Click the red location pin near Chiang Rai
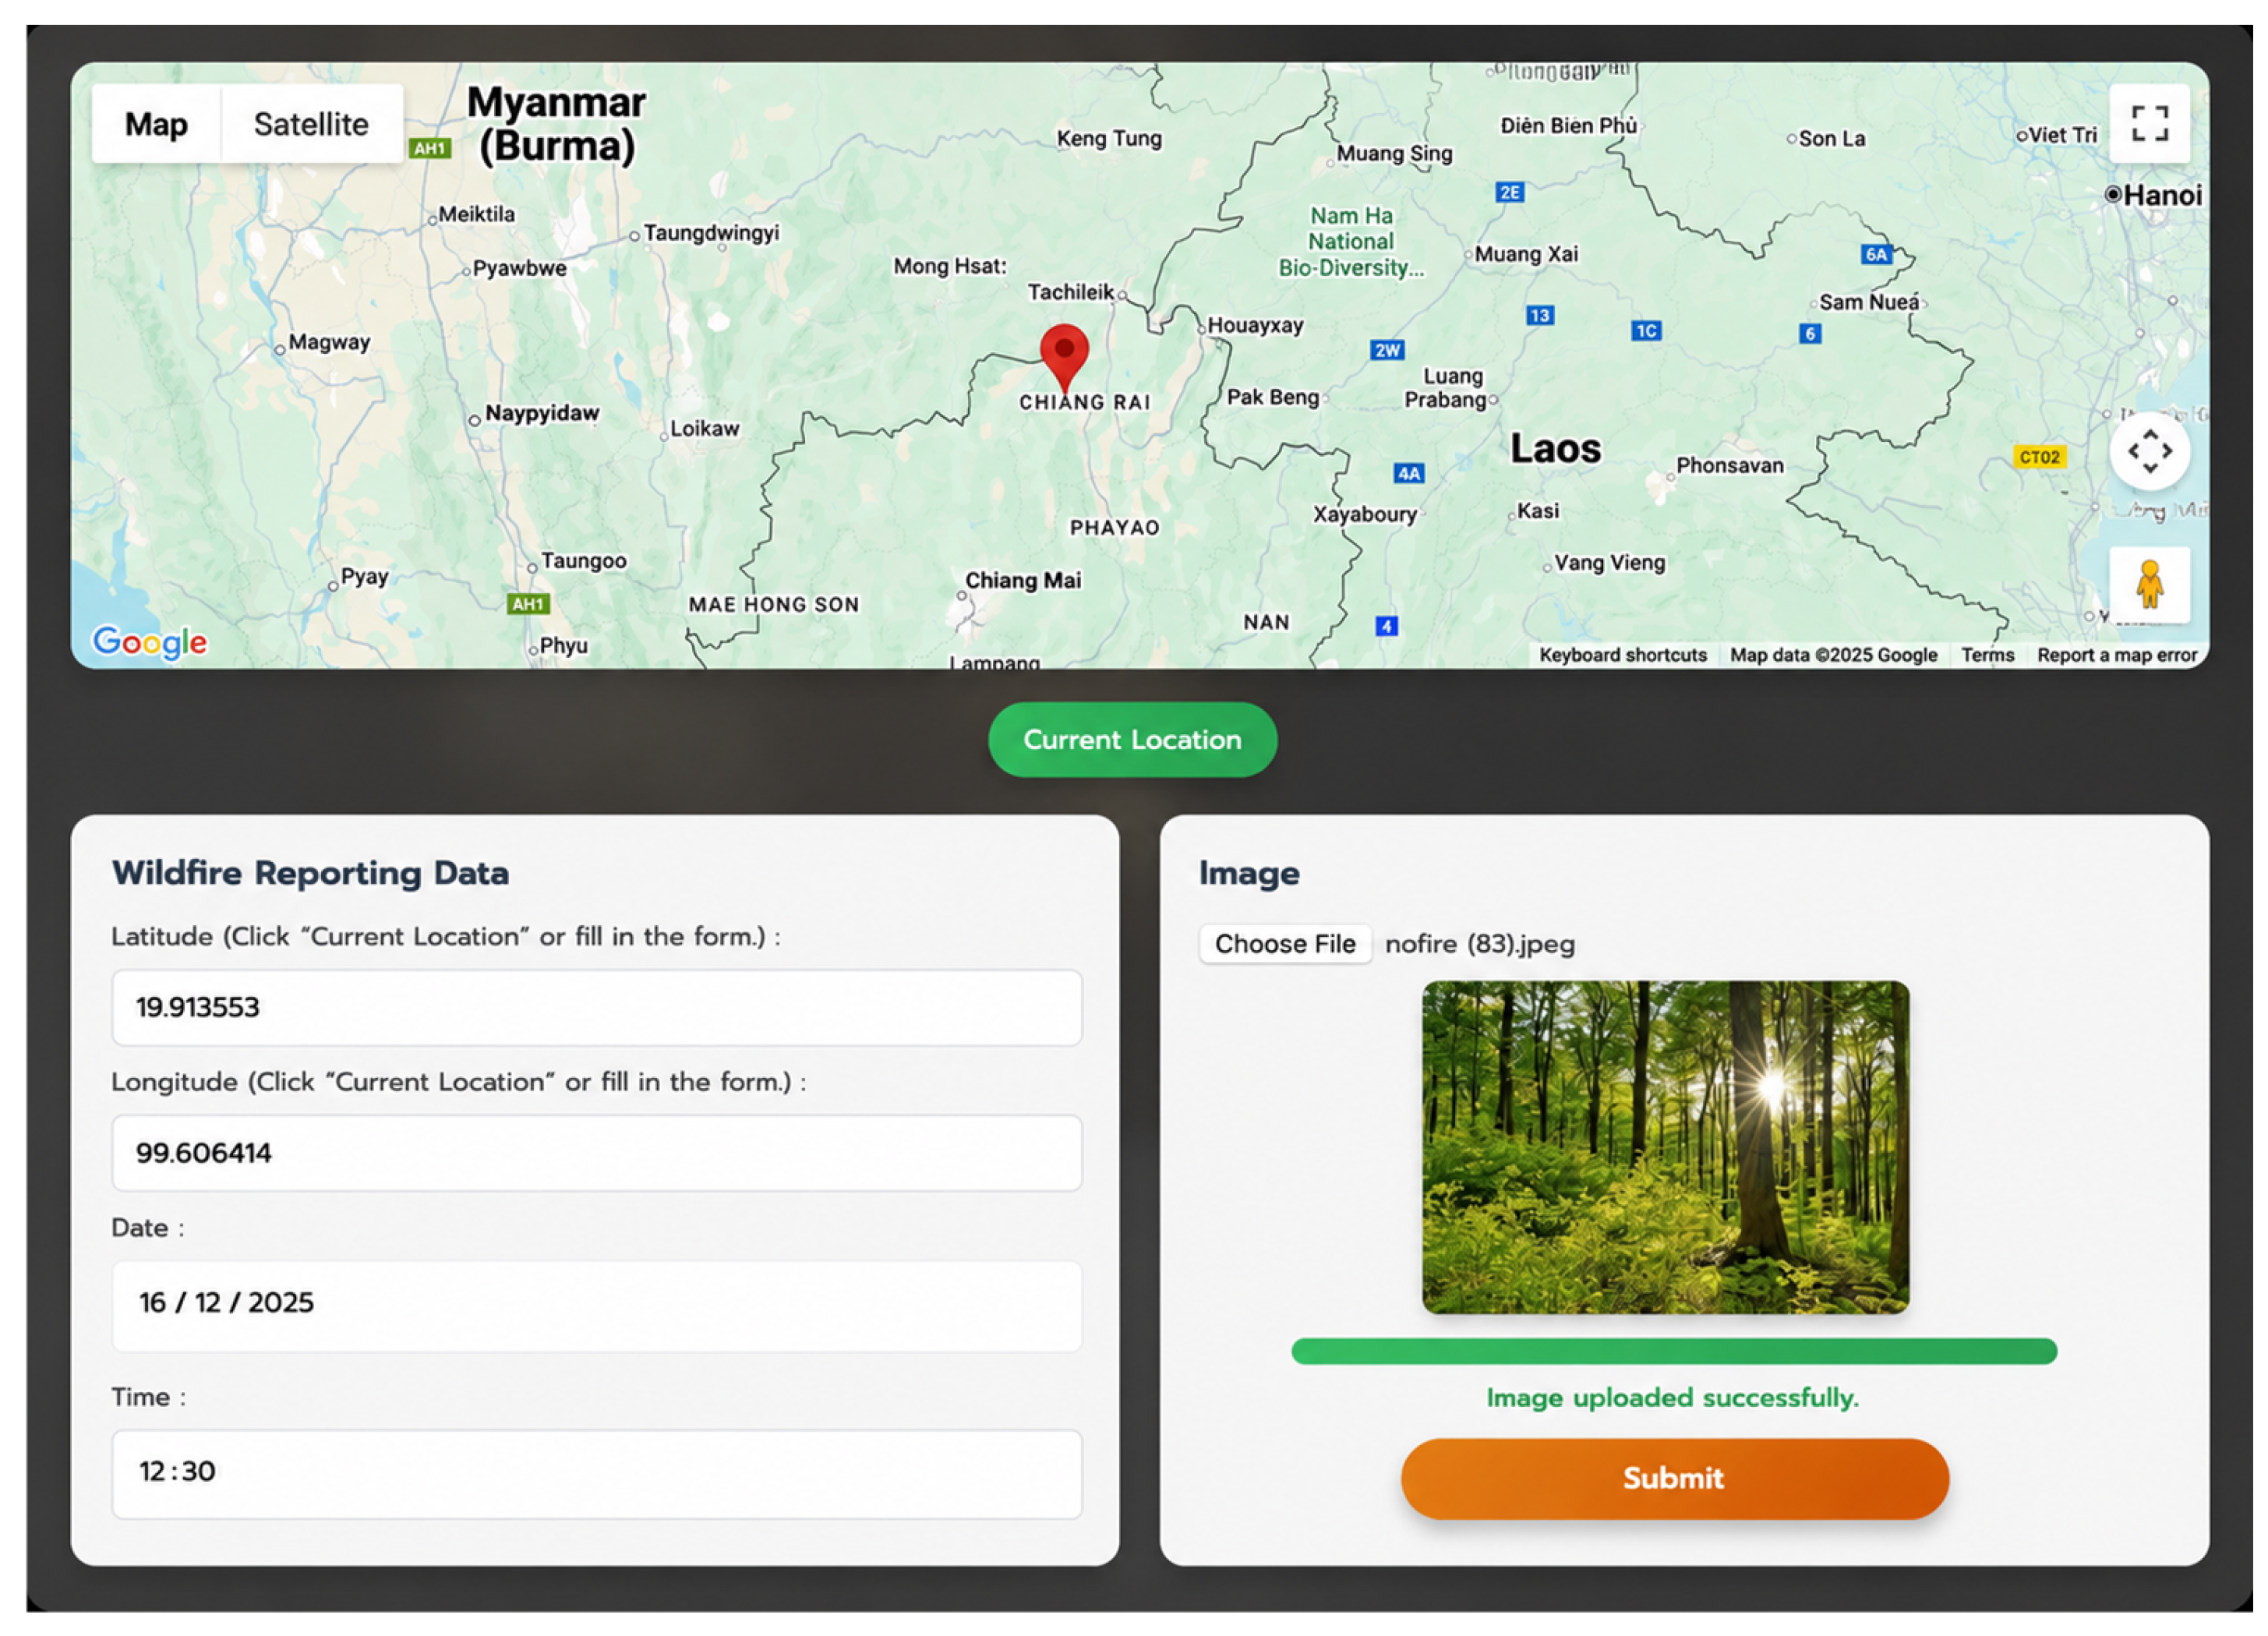Viewport: 2268px width, 1636px height. [x=1064, y=358]
